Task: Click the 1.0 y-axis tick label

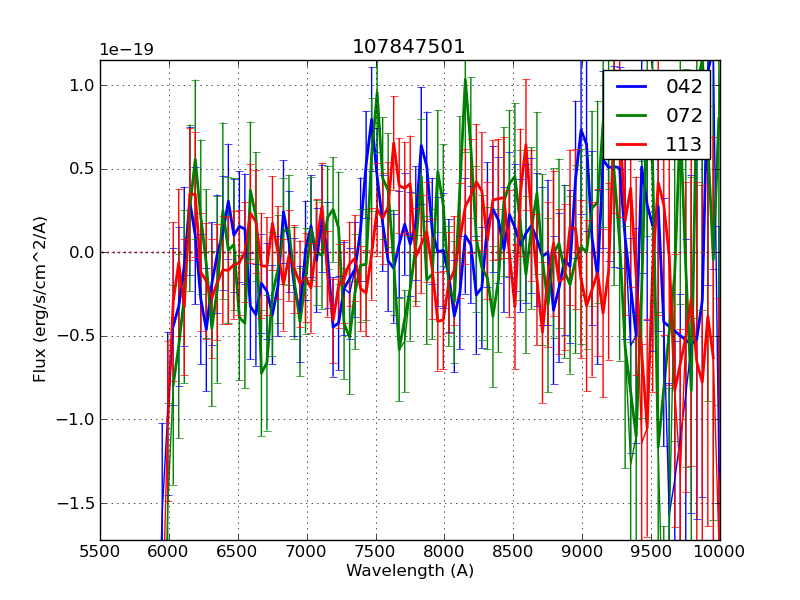Action: 80,85
